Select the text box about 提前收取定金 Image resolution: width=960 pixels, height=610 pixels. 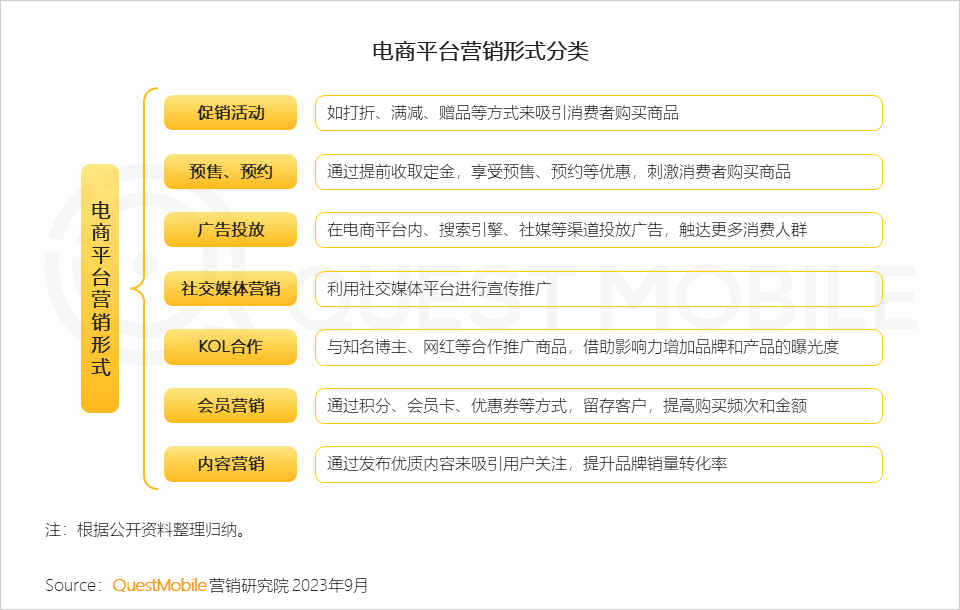coord(598,172)
